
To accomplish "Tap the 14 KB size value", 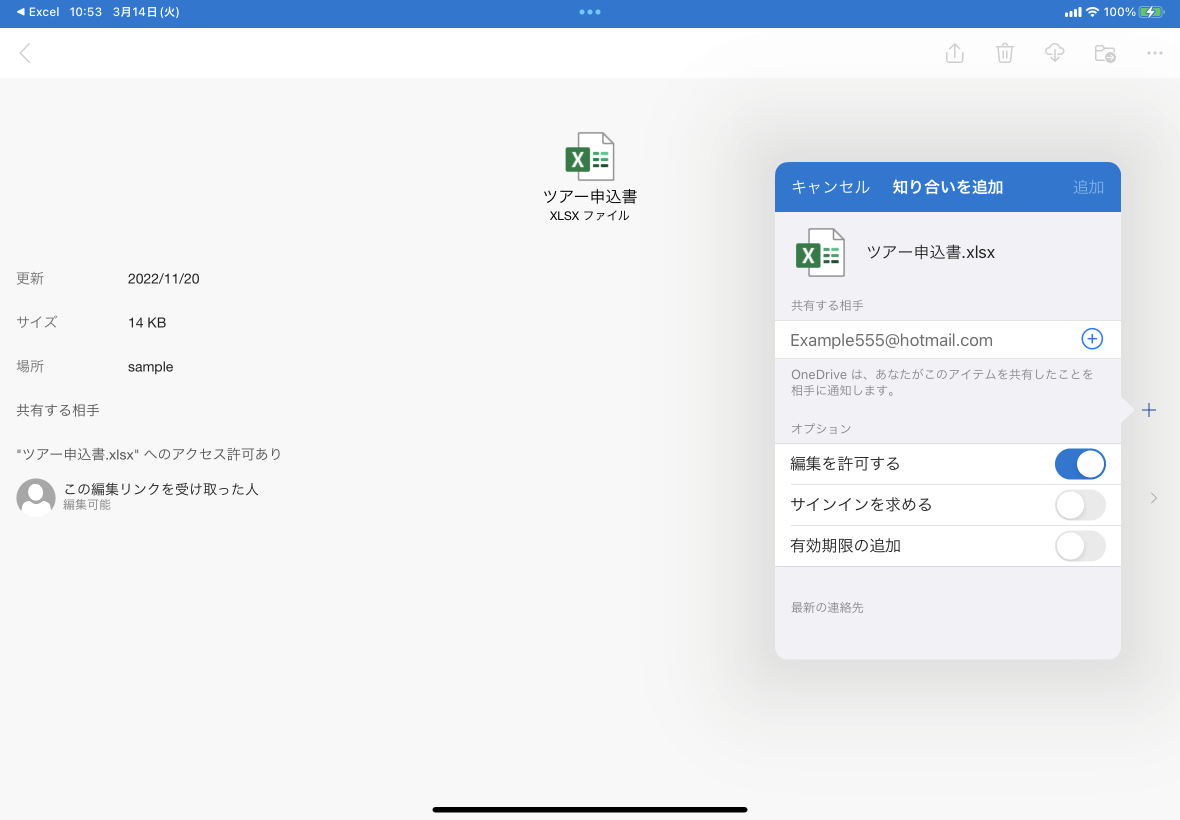I will (147, 323).
